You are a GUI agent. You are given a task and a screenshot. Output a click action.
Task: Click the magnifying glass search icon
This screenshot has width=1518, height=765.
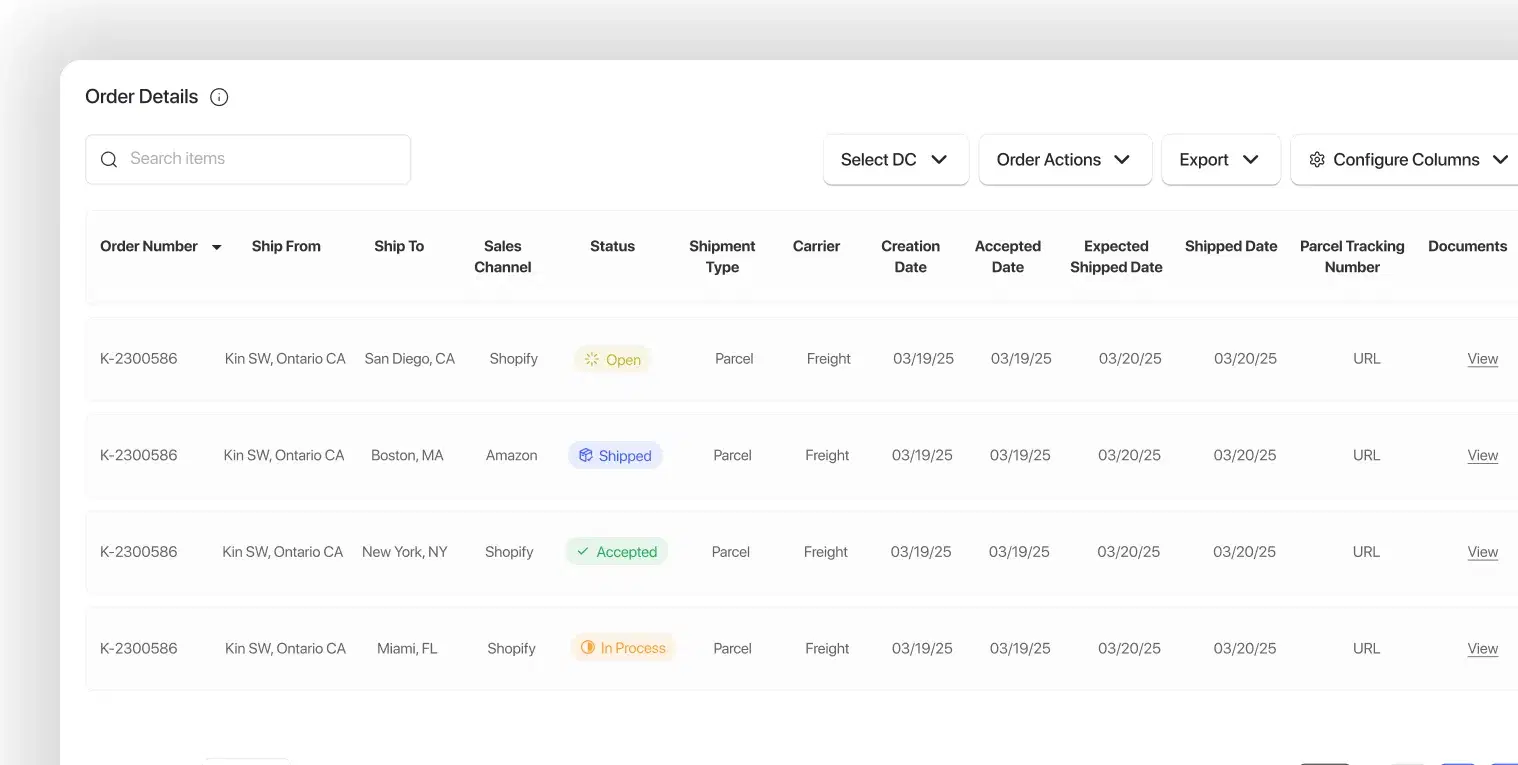(109, 159)
